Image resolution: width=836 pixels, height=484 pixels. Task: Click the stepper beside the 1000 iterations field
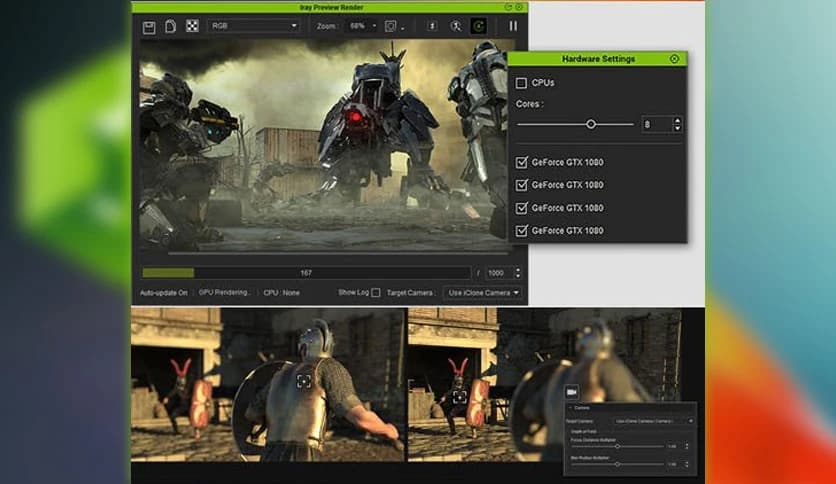tap(518, 273)
